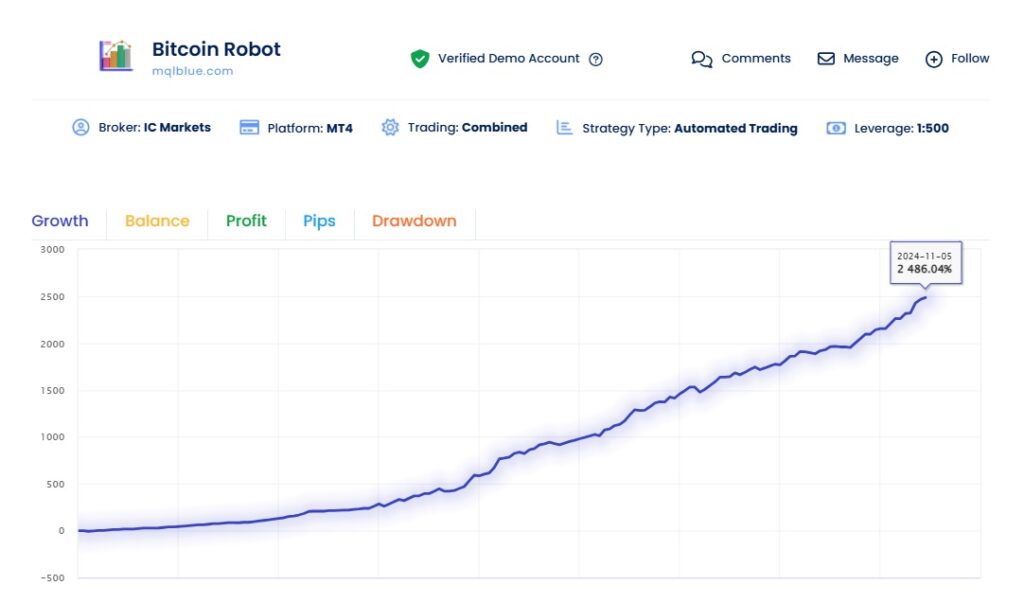Click the Bitcoin Robot app logo icon

tap(114, 58)
